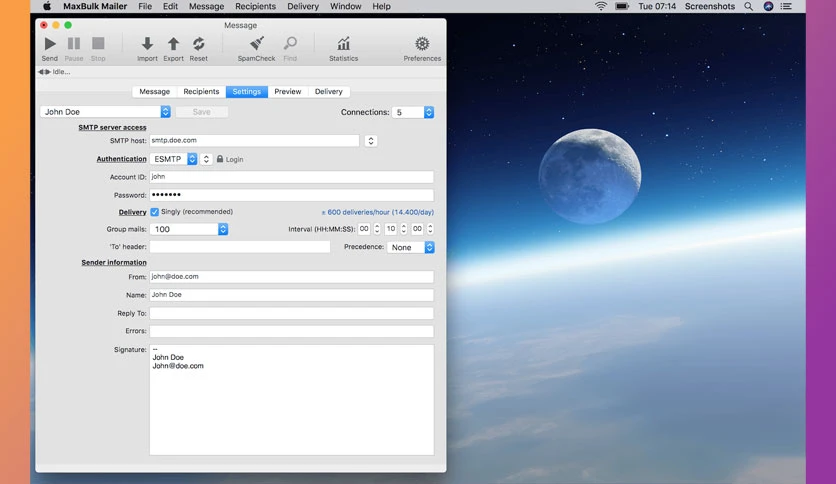The width and height of the screenshot is (836, 484).
Task: Click the From email field
Action: pos(292,277)
